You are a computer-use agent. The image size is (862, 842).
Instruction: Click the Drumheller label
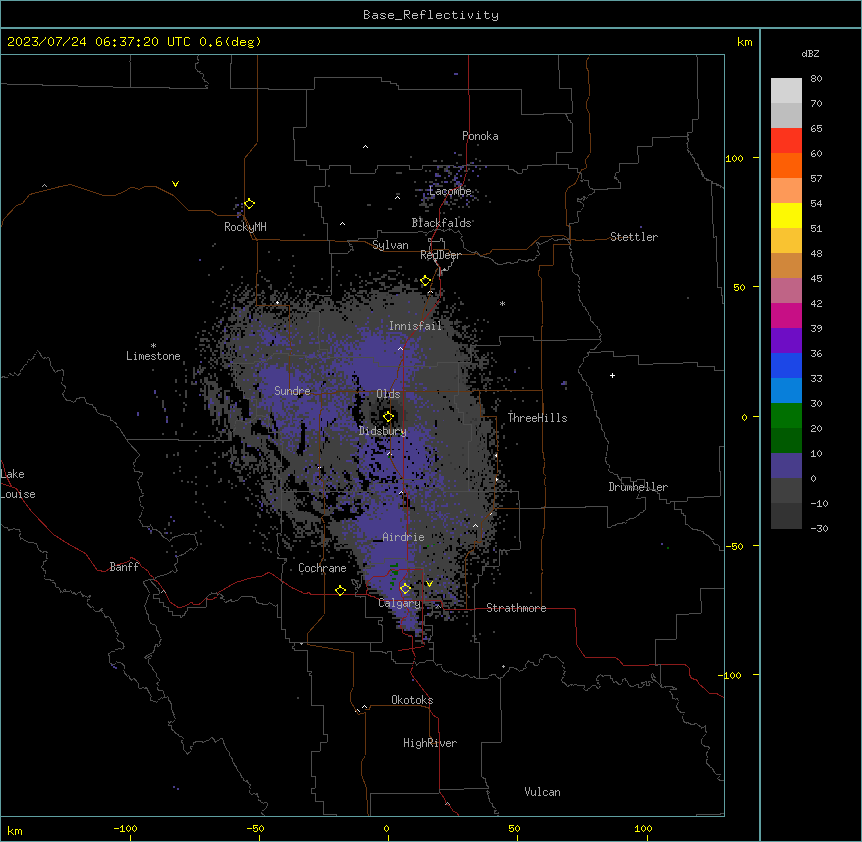tap(638, 487)
